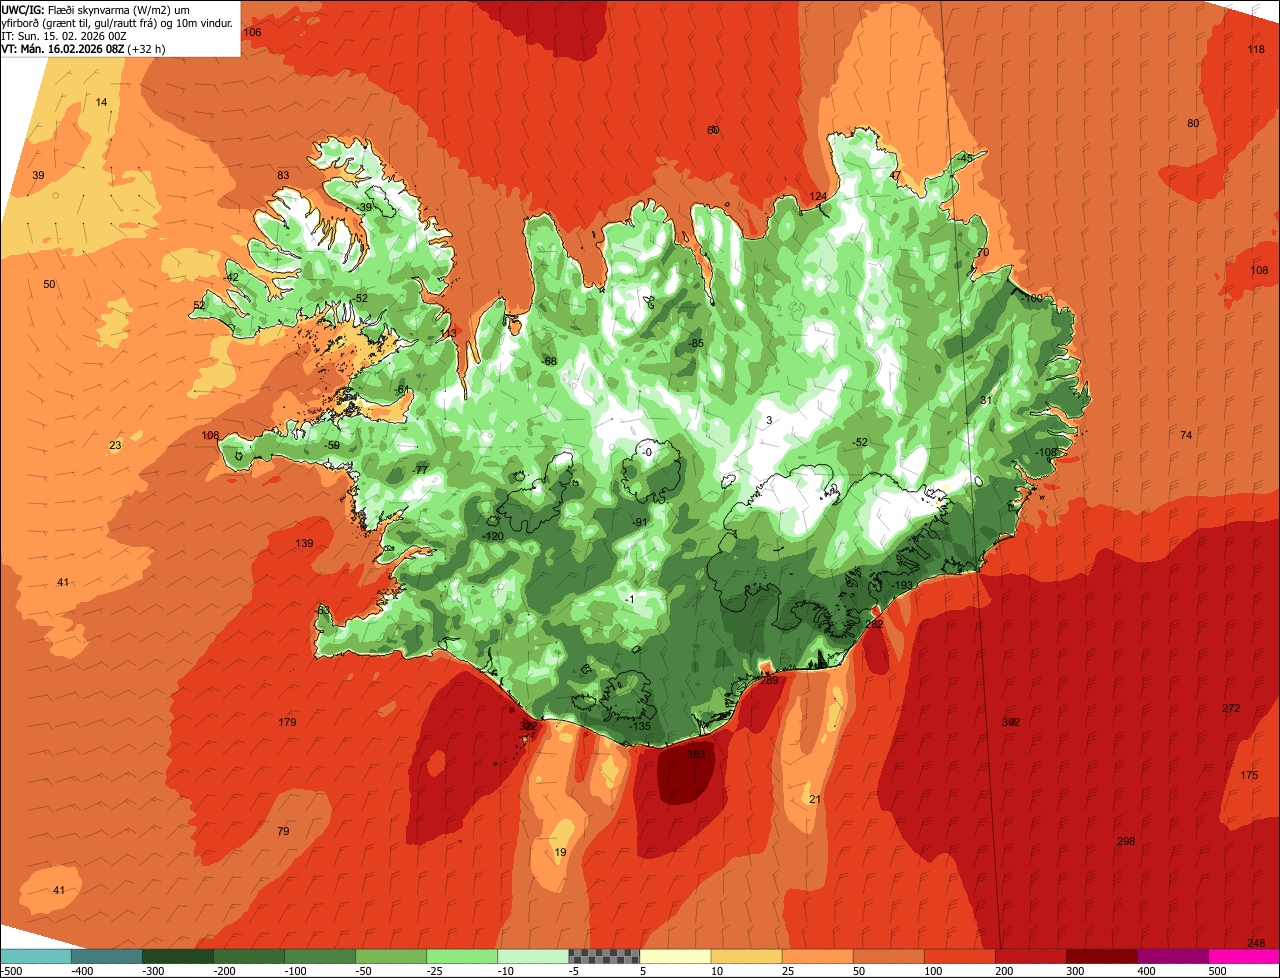
Task: Click legend swatch between -400 and -300
Action: tap(106, 955)
